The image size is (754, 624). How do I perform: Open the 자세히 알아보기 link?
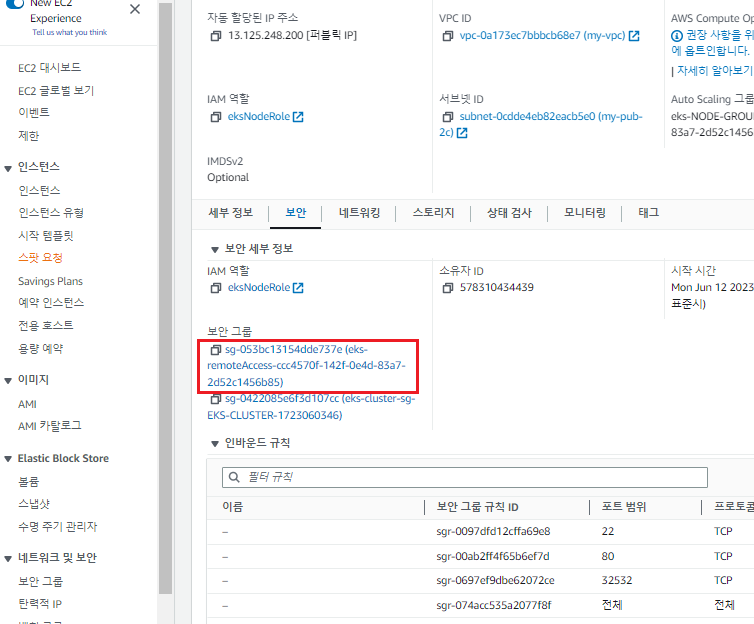point(715,71)
